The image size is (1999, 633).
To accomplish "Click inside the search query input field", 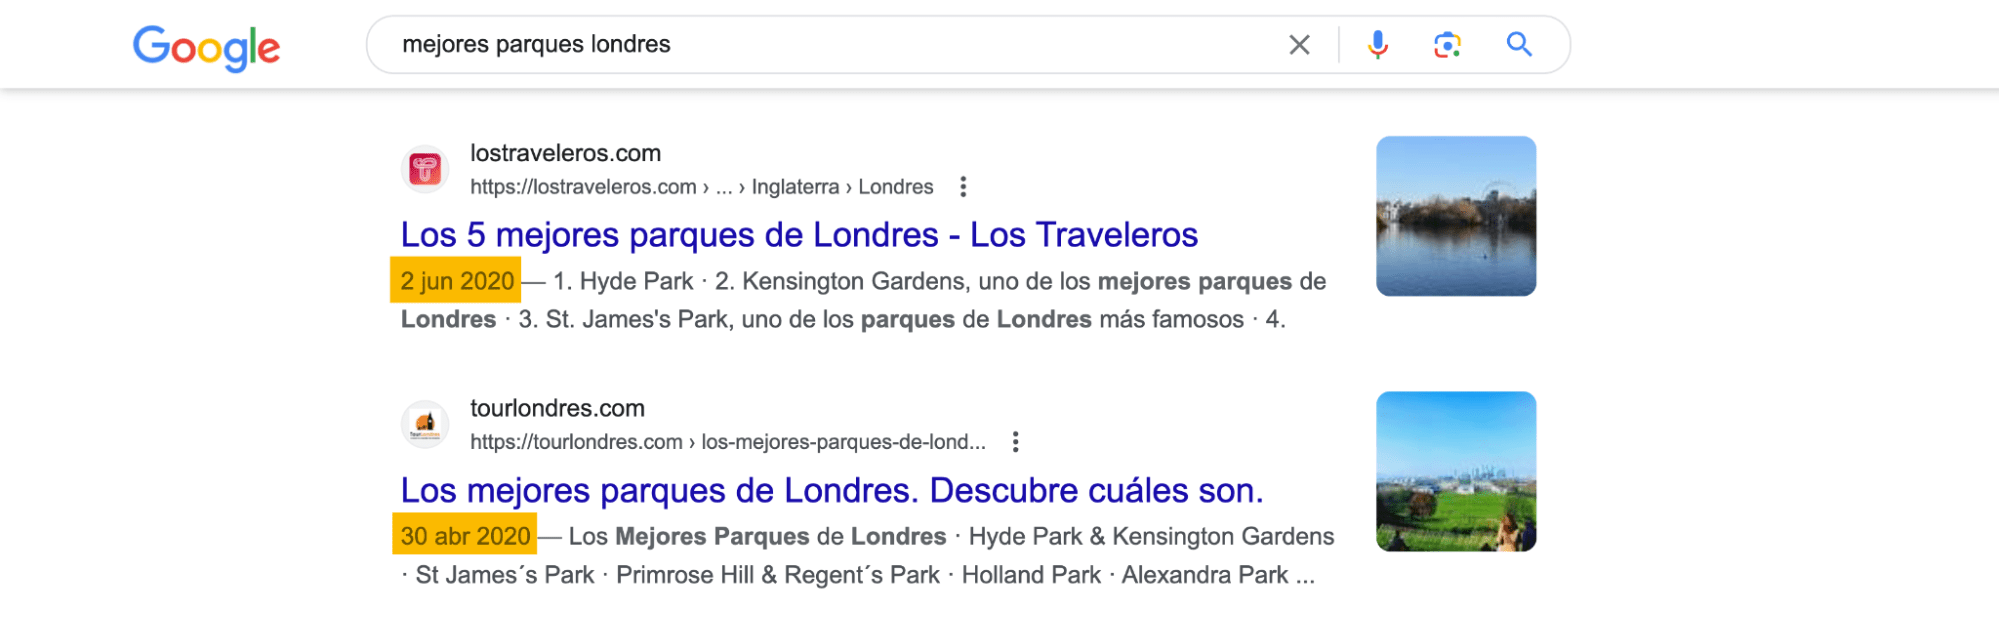I will (800, 44).
